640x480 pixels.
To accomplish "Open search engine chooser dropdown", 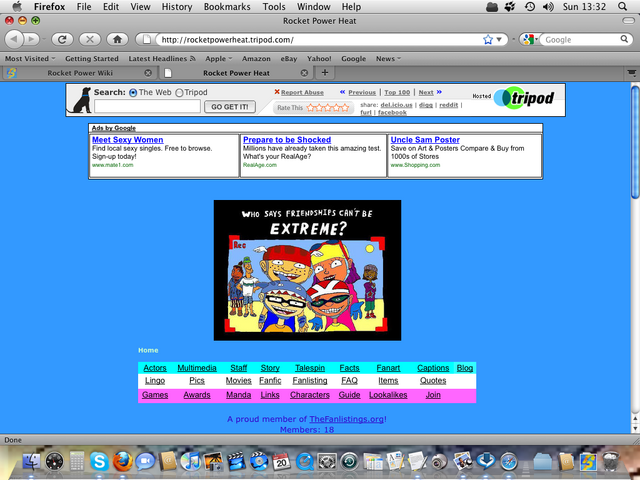I will tap(529, 40).
